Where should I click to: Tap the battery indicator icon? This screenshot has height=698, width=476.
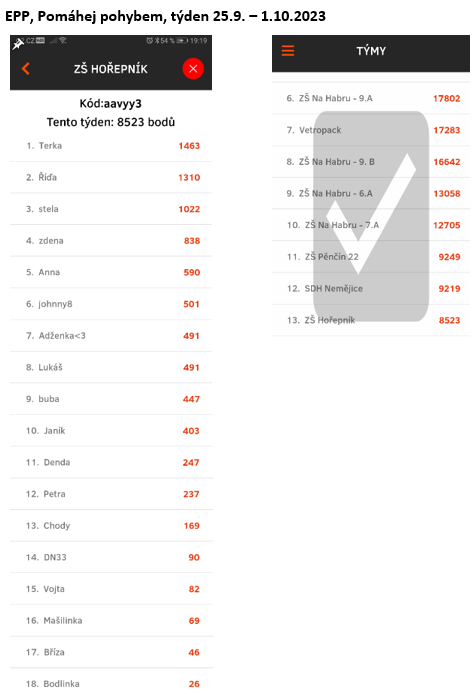click(x=182, y=41)
